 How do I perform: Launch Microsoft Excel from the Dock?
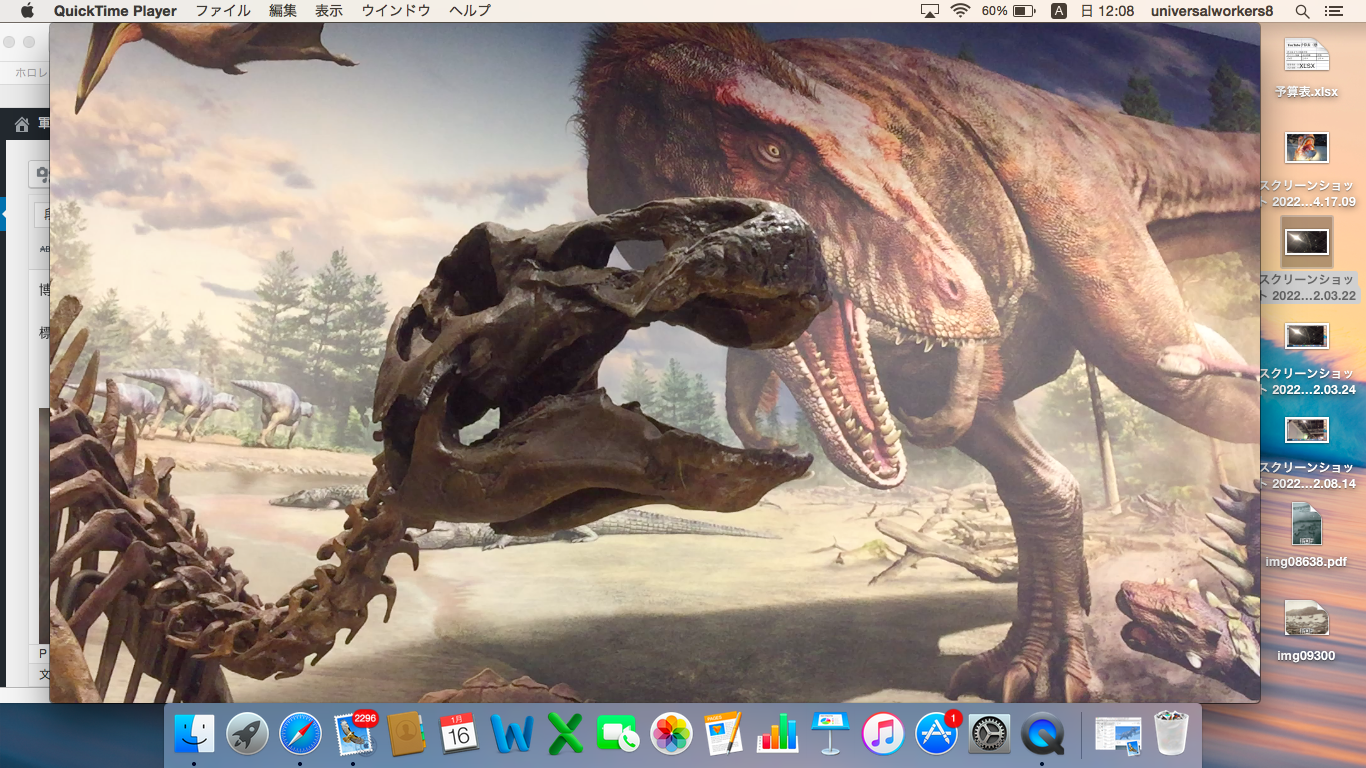coord(565,735)
